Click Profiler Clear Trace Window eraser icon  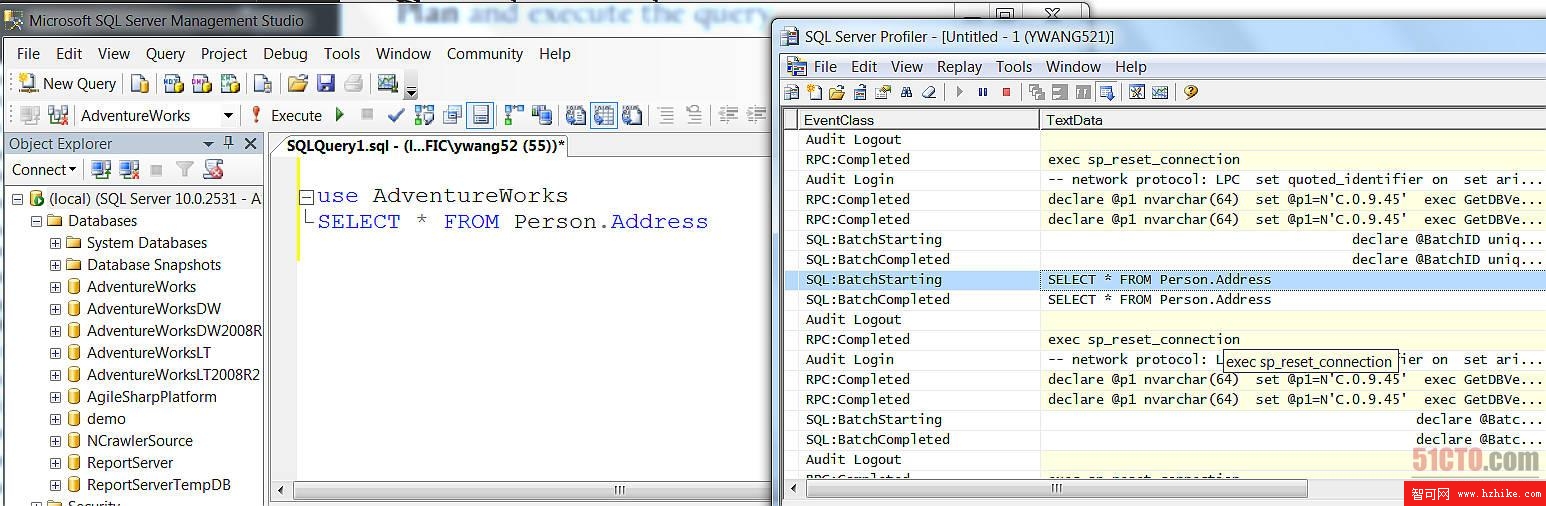tap(929, 92)
